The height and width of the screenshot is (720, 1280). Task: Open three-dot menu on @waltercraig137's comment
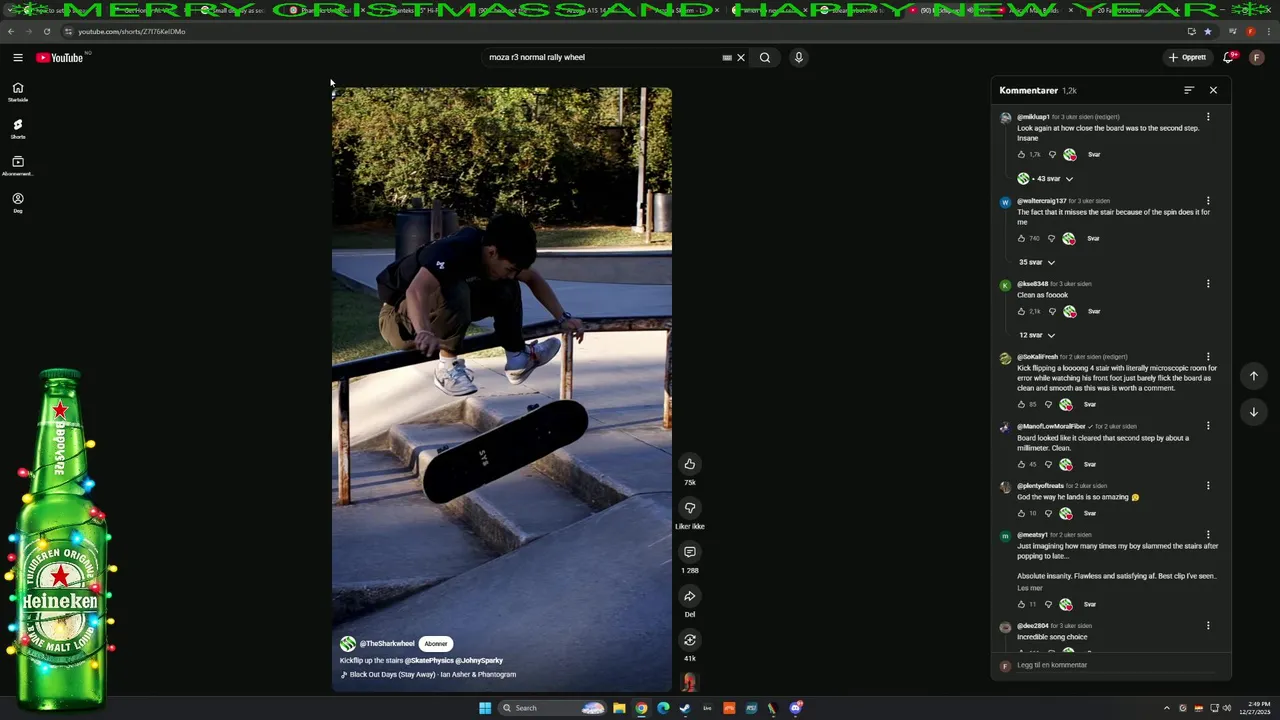(x=1208, y=201)
